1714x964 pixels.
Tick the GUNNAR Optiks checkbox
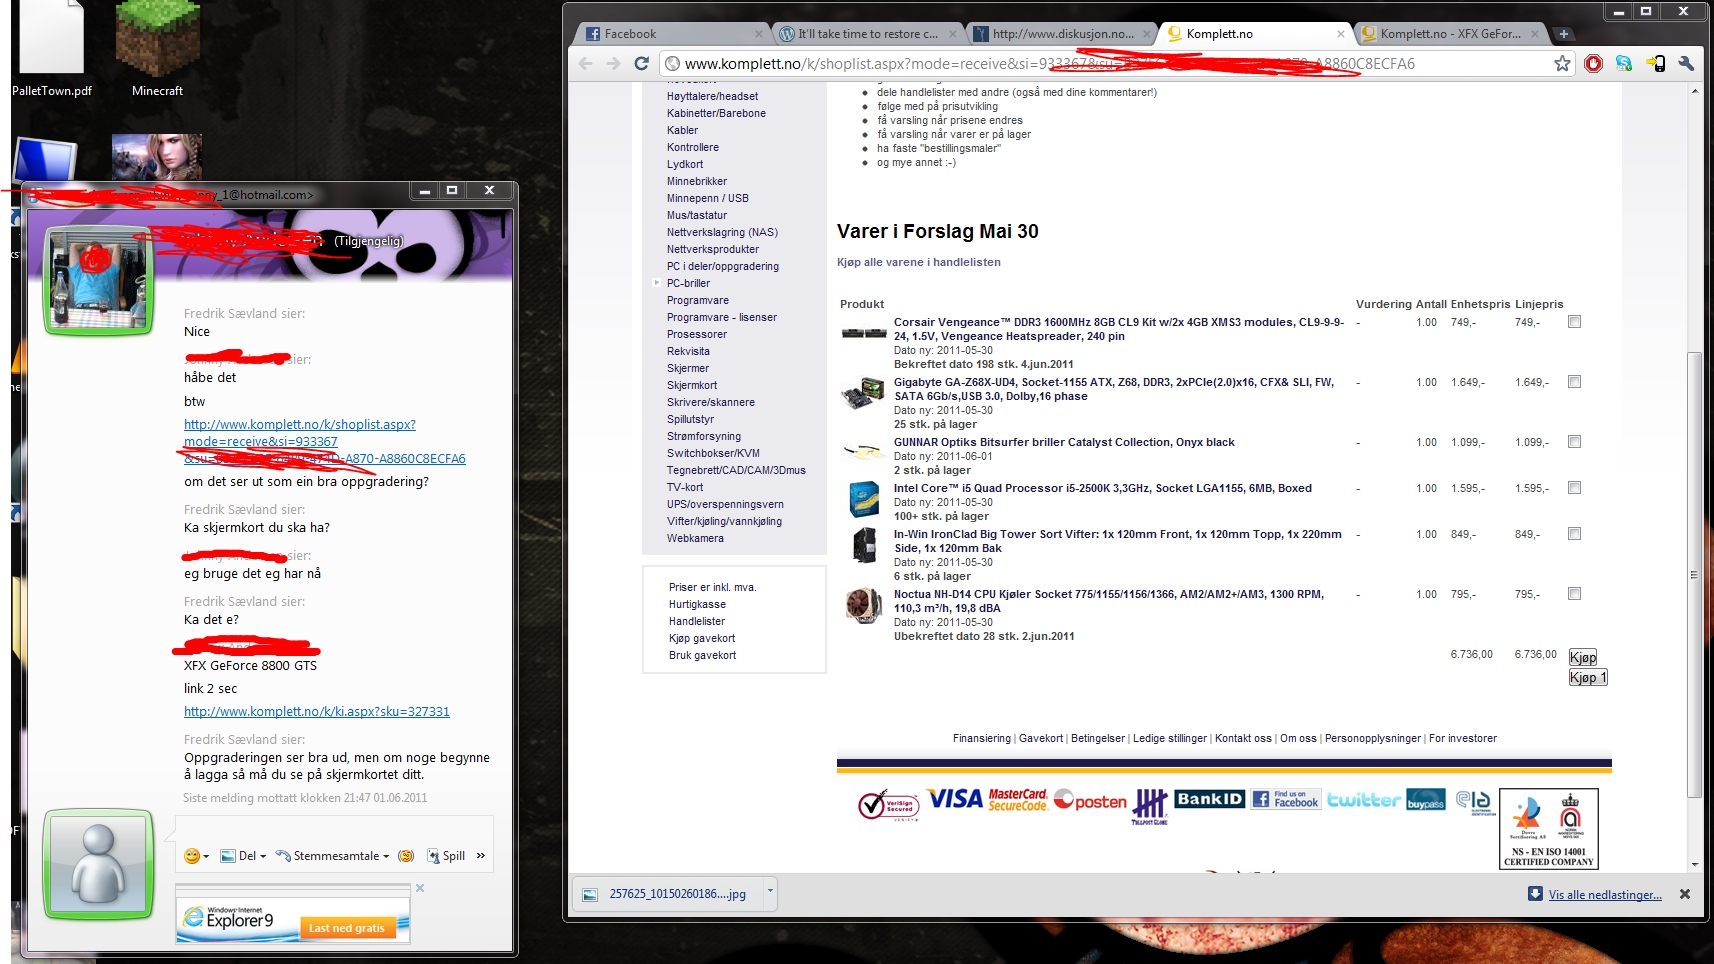click(x=1575, y=442)
